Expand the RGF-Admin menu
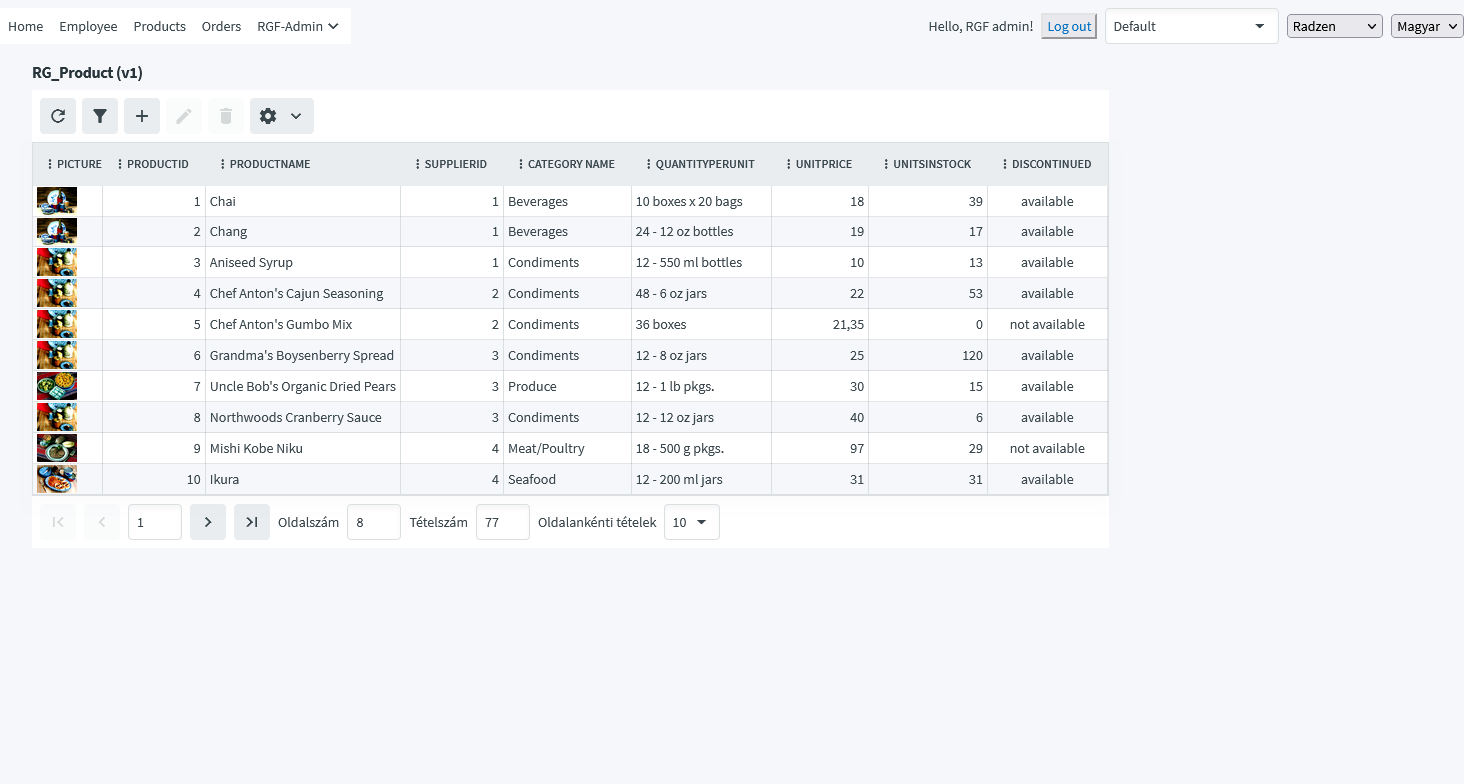 [x=297, y=26]
